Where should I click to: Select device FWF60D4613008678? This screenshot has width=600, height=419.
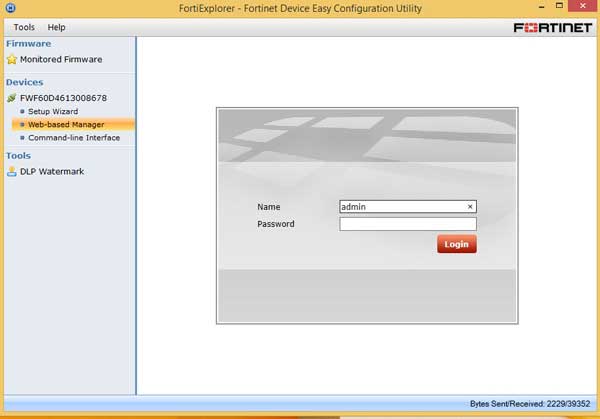tap(63, 98)
